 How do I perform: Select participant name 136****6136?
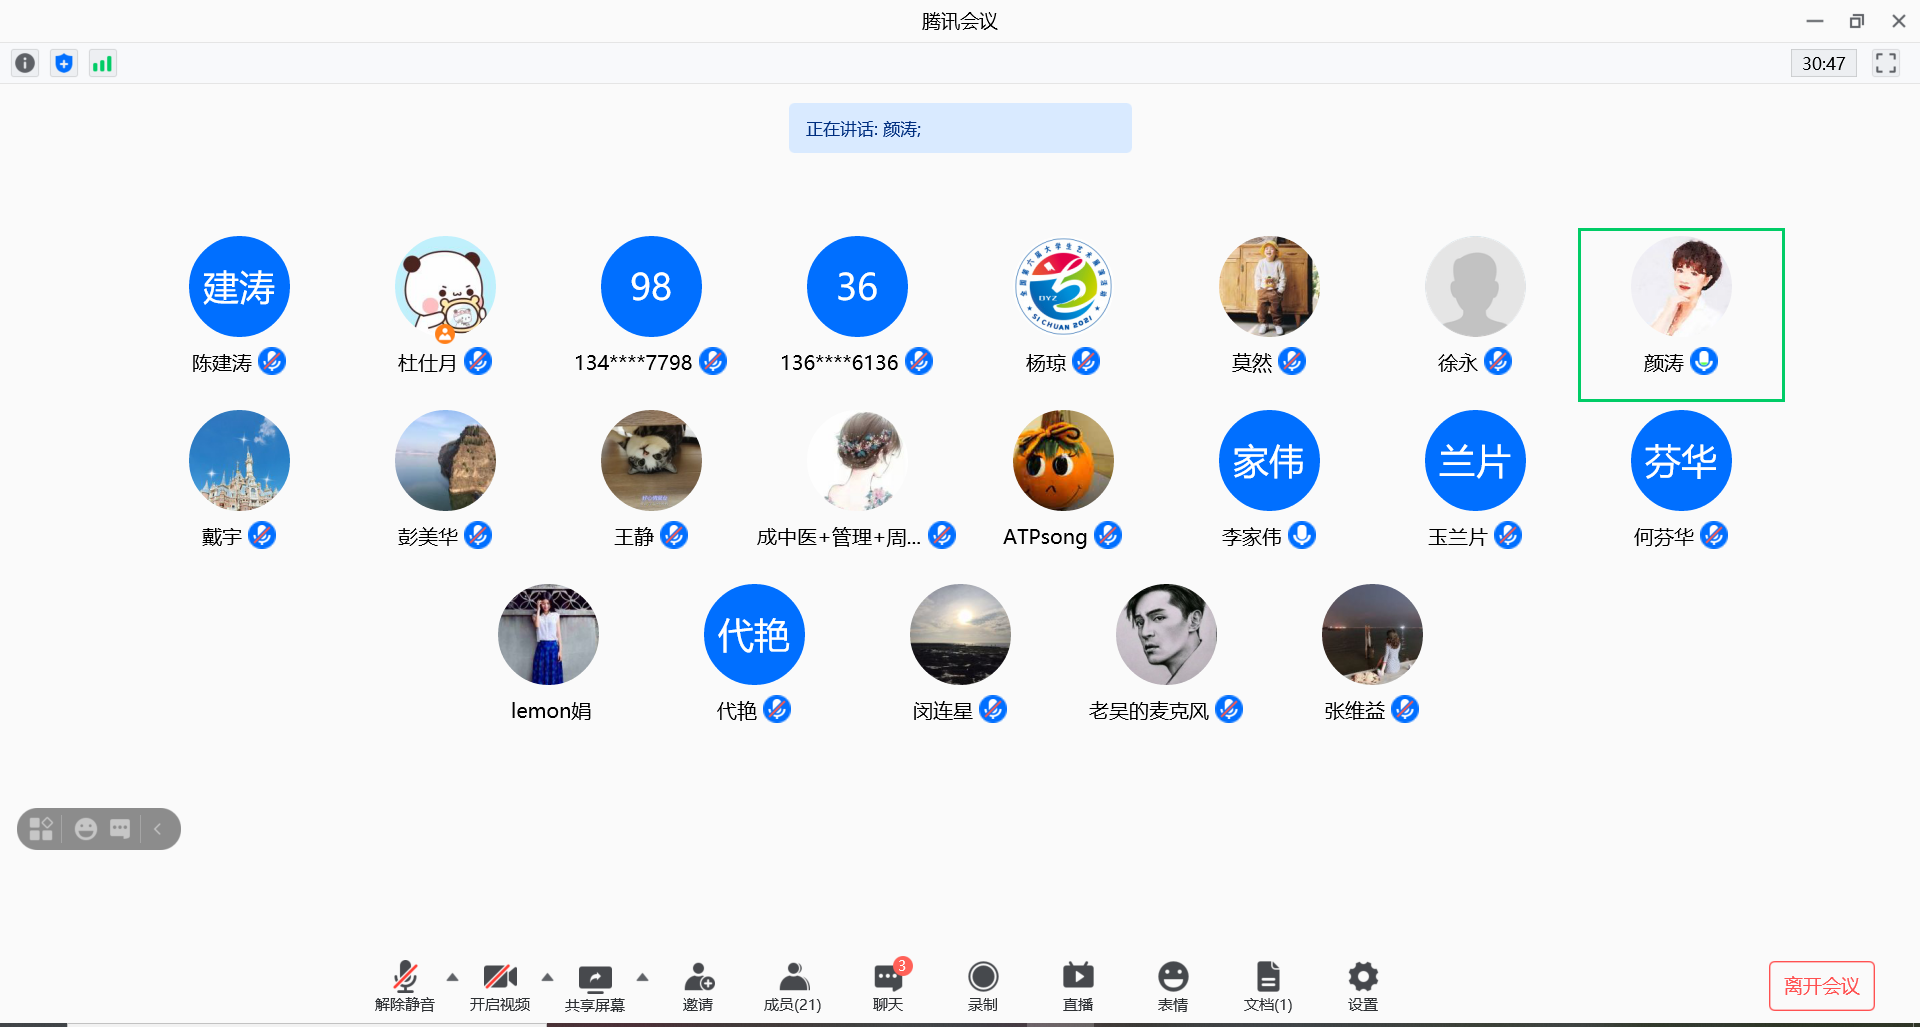839,363
